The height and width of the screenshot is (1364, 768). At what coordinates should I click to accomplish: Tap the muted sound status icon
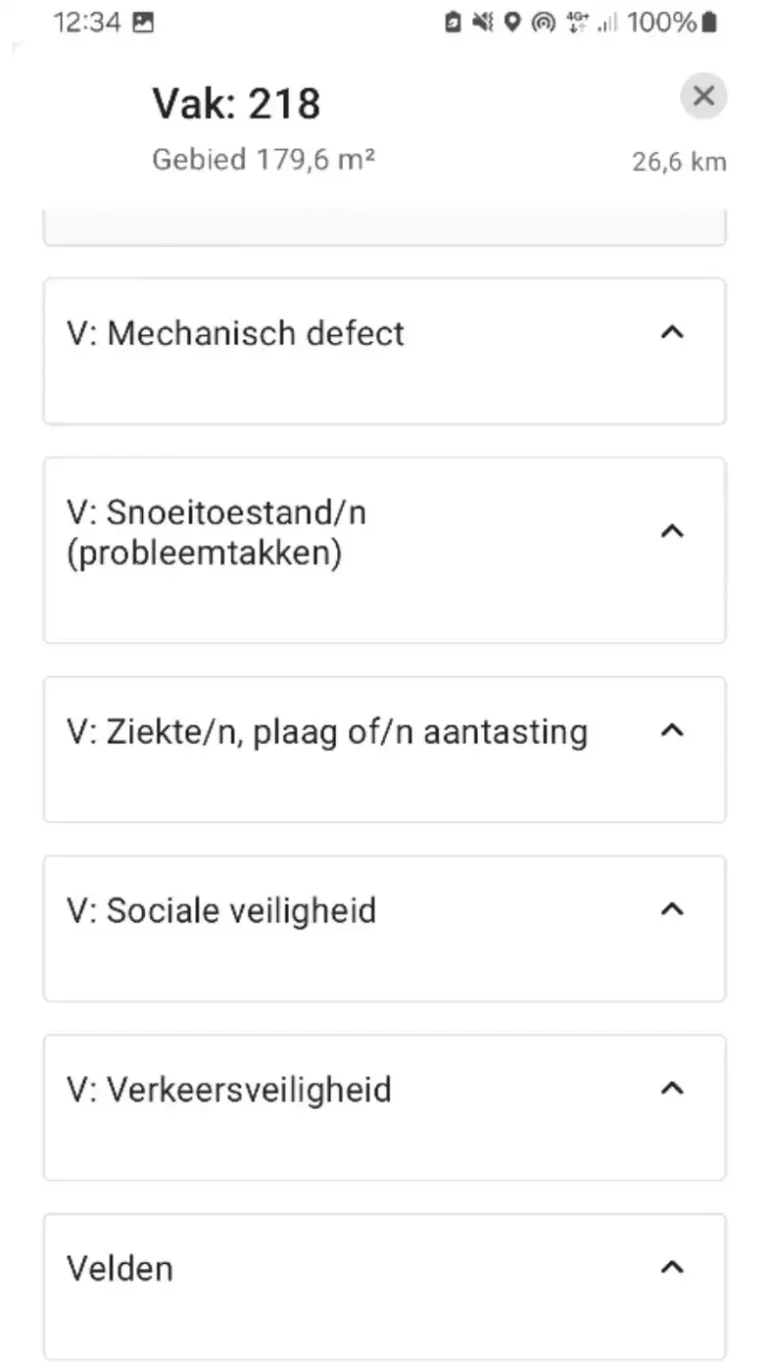point(484,23)
